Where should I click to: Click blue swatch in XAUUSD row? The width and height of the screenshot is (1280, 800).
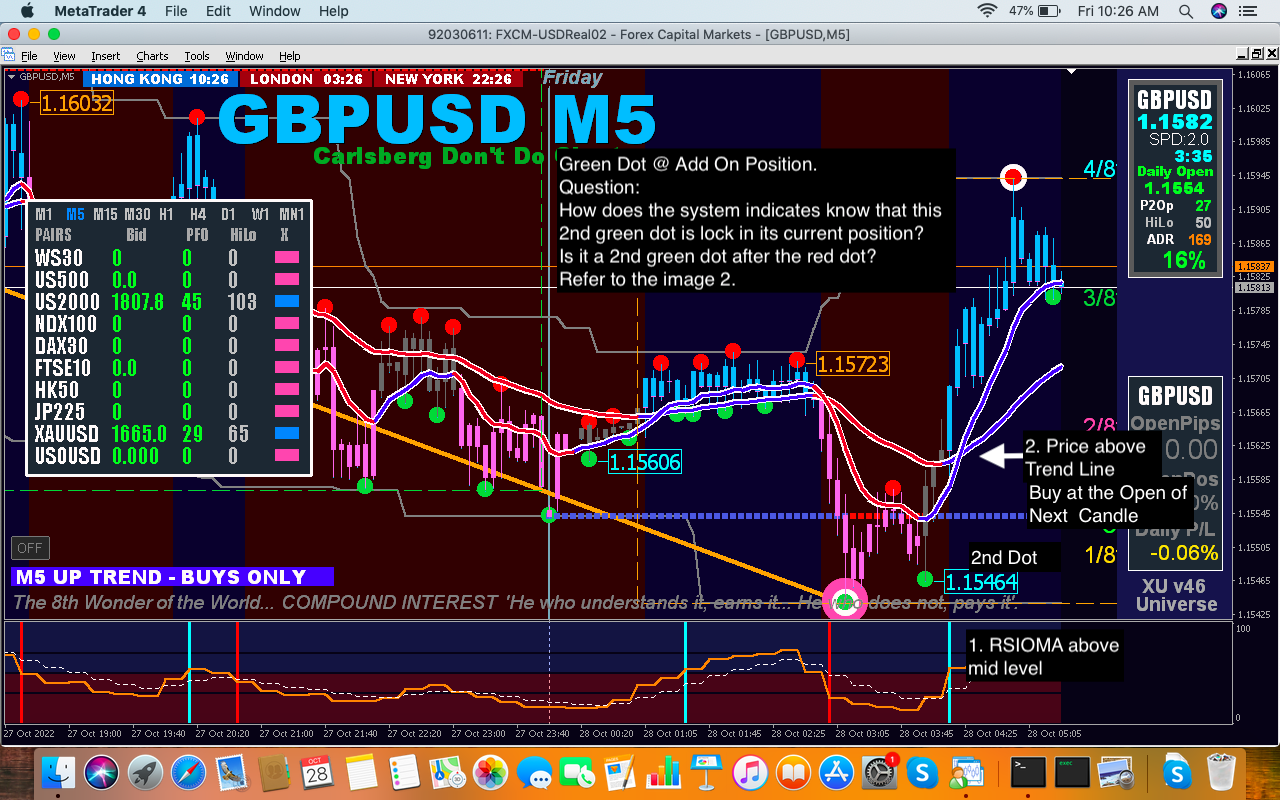tap(287, 434)
